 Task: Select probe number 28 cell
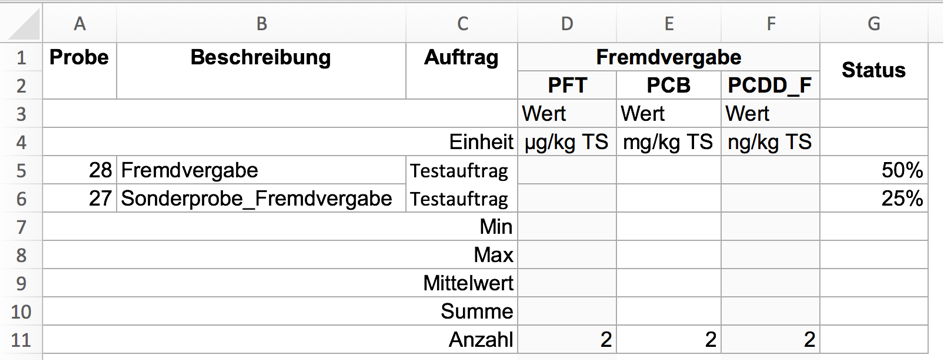point(79,171)
